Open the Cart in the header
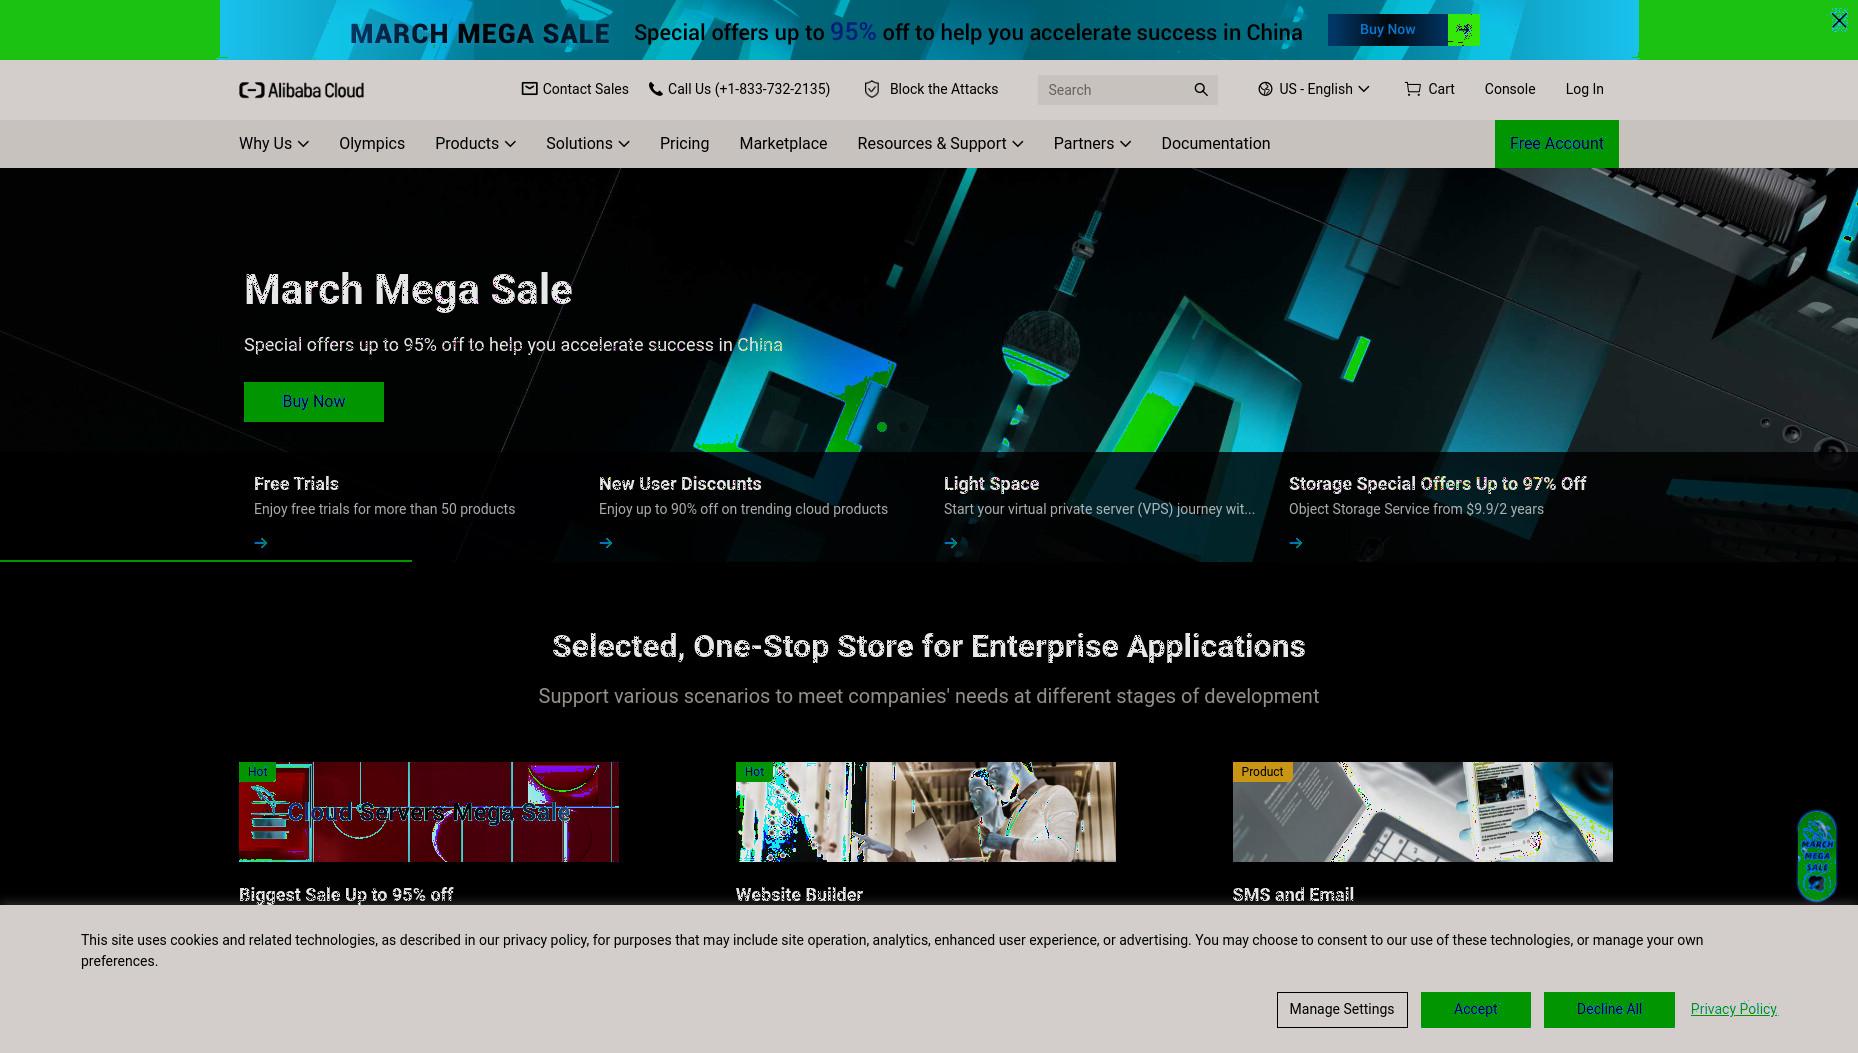The height and width of the screenshot is (1053, 1858). pyautogui.click(x=1429, y=89)
